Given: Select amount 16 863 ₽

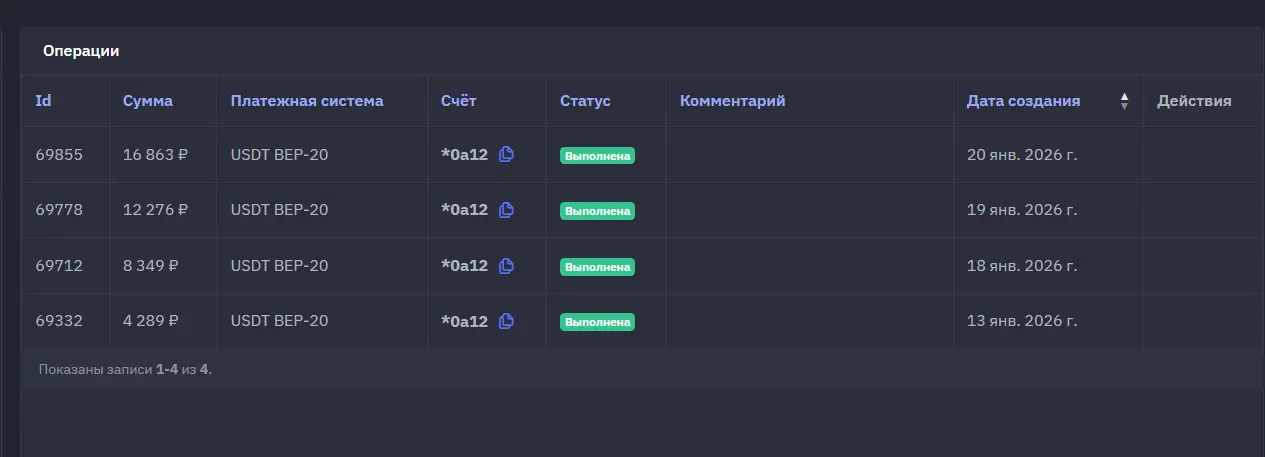Looking at the screenshot, I should [x=155, y=155].
